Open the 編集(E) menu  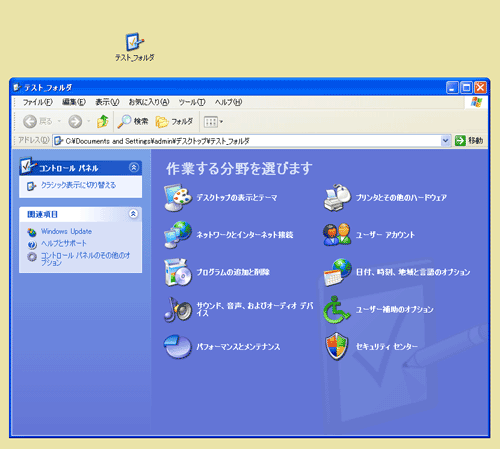74,102
